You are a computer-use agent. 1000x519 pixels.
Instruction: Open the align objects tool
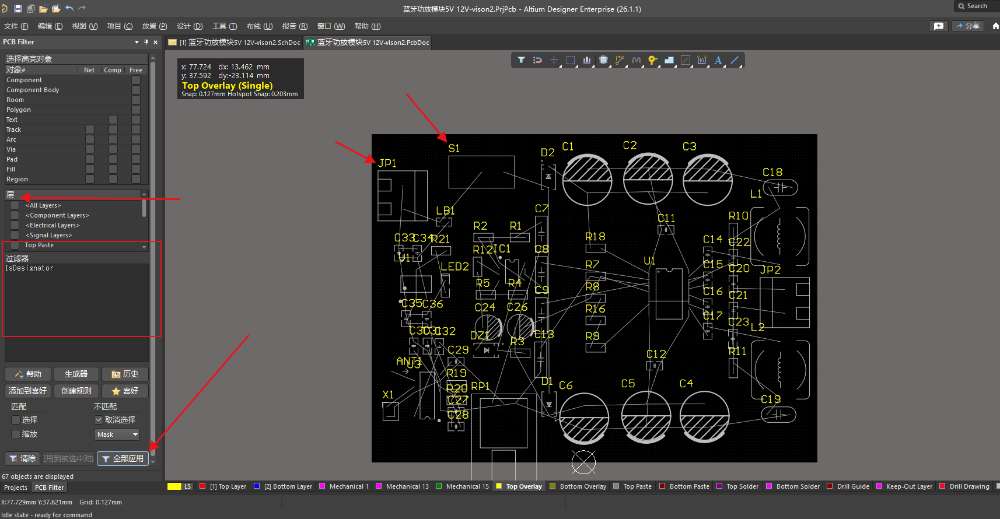click(x=587, y=60)
